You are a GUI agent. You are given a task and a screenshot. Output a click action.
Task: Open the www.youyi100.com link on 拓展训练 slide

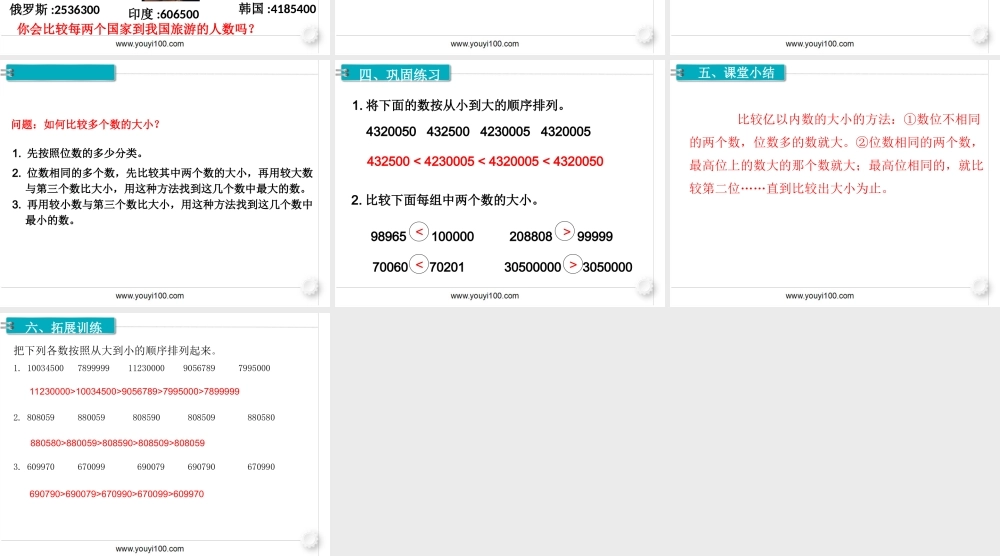150,549
